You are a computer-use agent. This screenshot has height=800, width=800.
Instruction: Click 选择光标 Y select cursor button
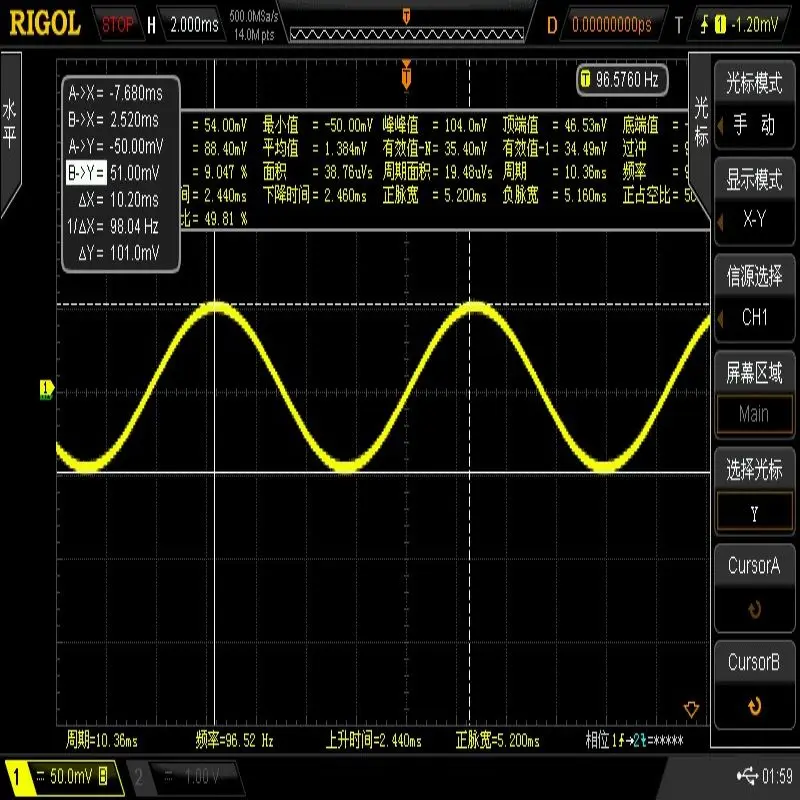click(x=754, y=492)
